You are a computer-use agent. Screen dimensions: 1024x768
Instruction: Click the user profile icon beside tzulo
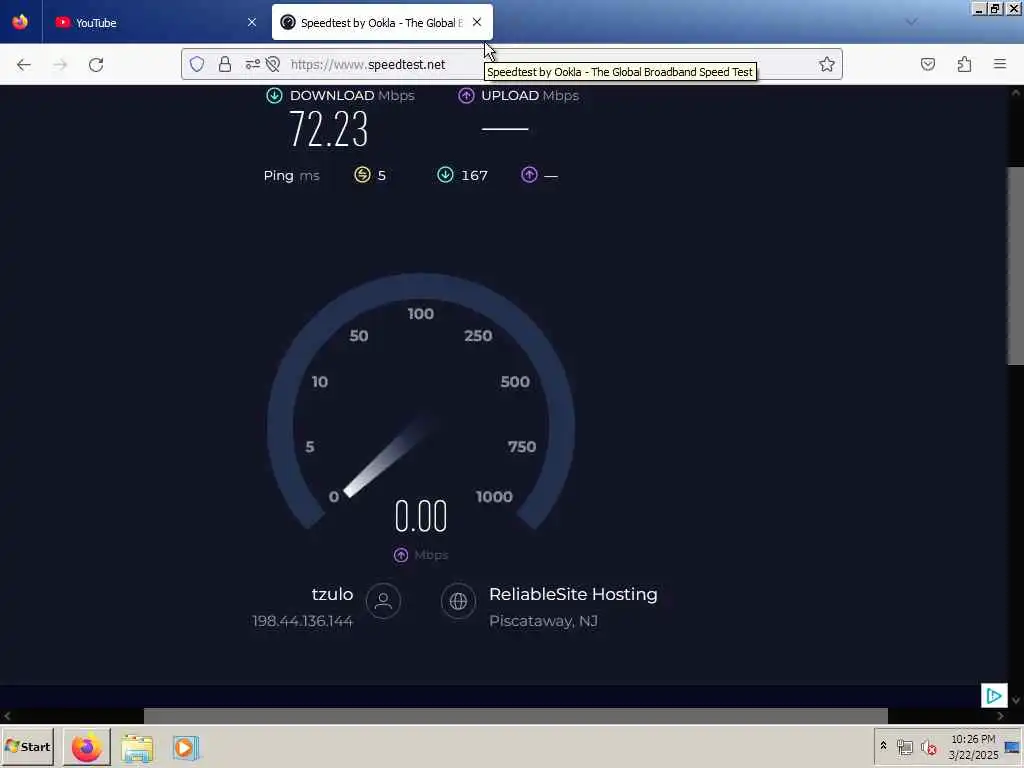(x=383, y=601)
